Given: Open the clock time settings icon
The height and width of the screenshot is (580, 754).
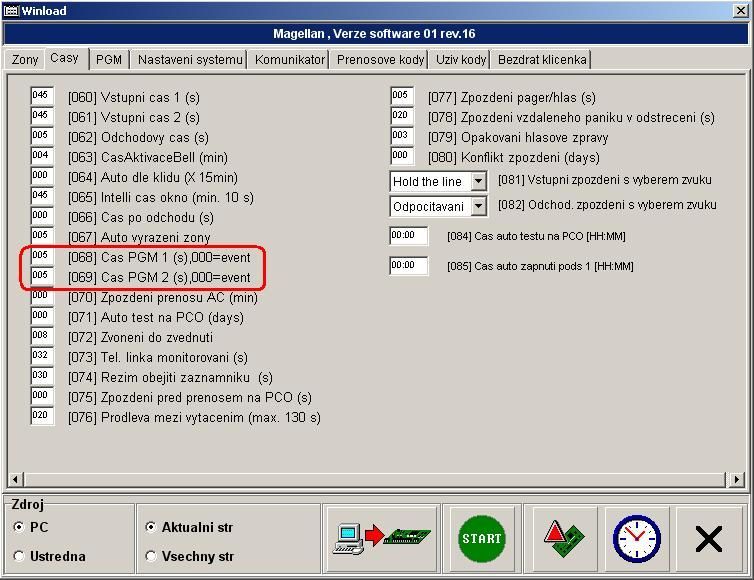Looking at the screenshot, I should click(x=636, y=539).
